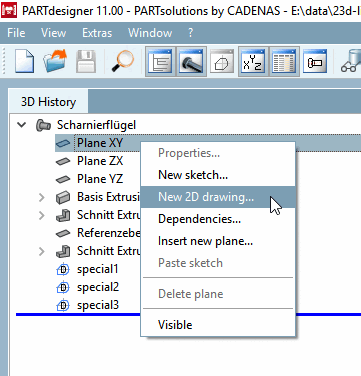Click the Scharnierflügel root label
Image resolution: width=361 pixels, height=376 pixels.
click(x=96, y=125)
